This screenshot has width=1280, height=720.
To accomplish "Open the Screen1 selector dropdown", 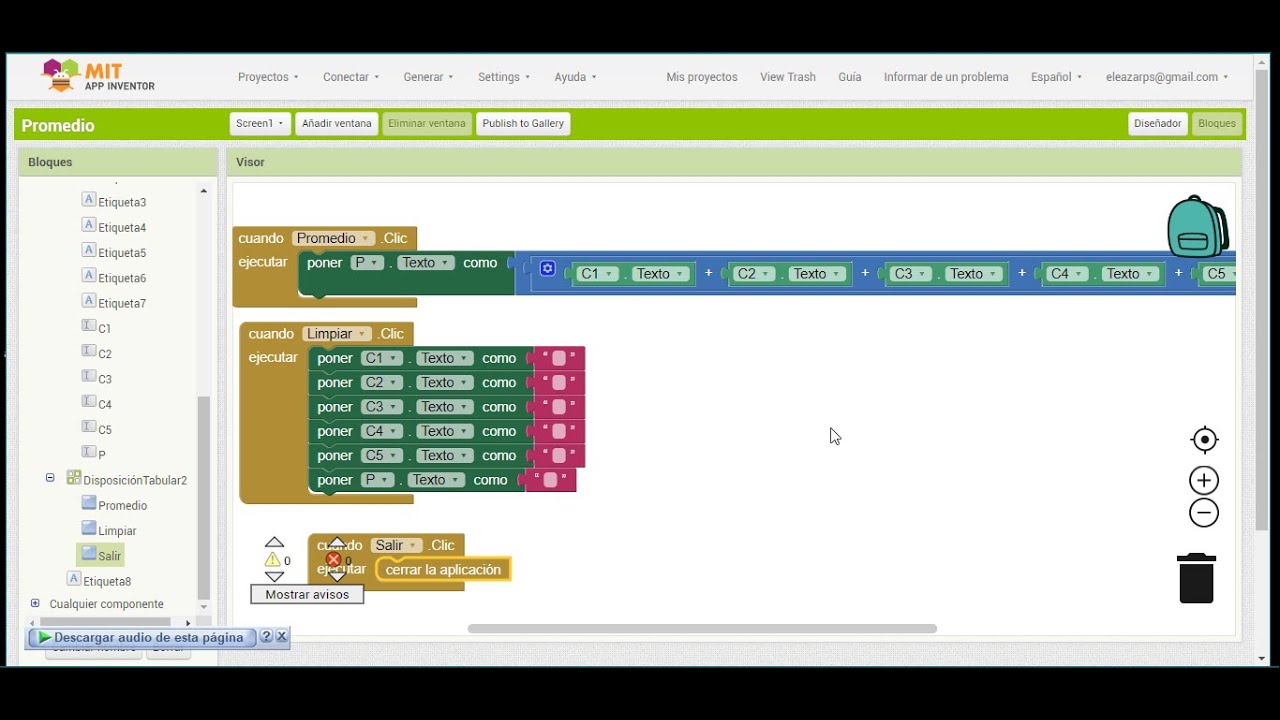I will (260, 123).
